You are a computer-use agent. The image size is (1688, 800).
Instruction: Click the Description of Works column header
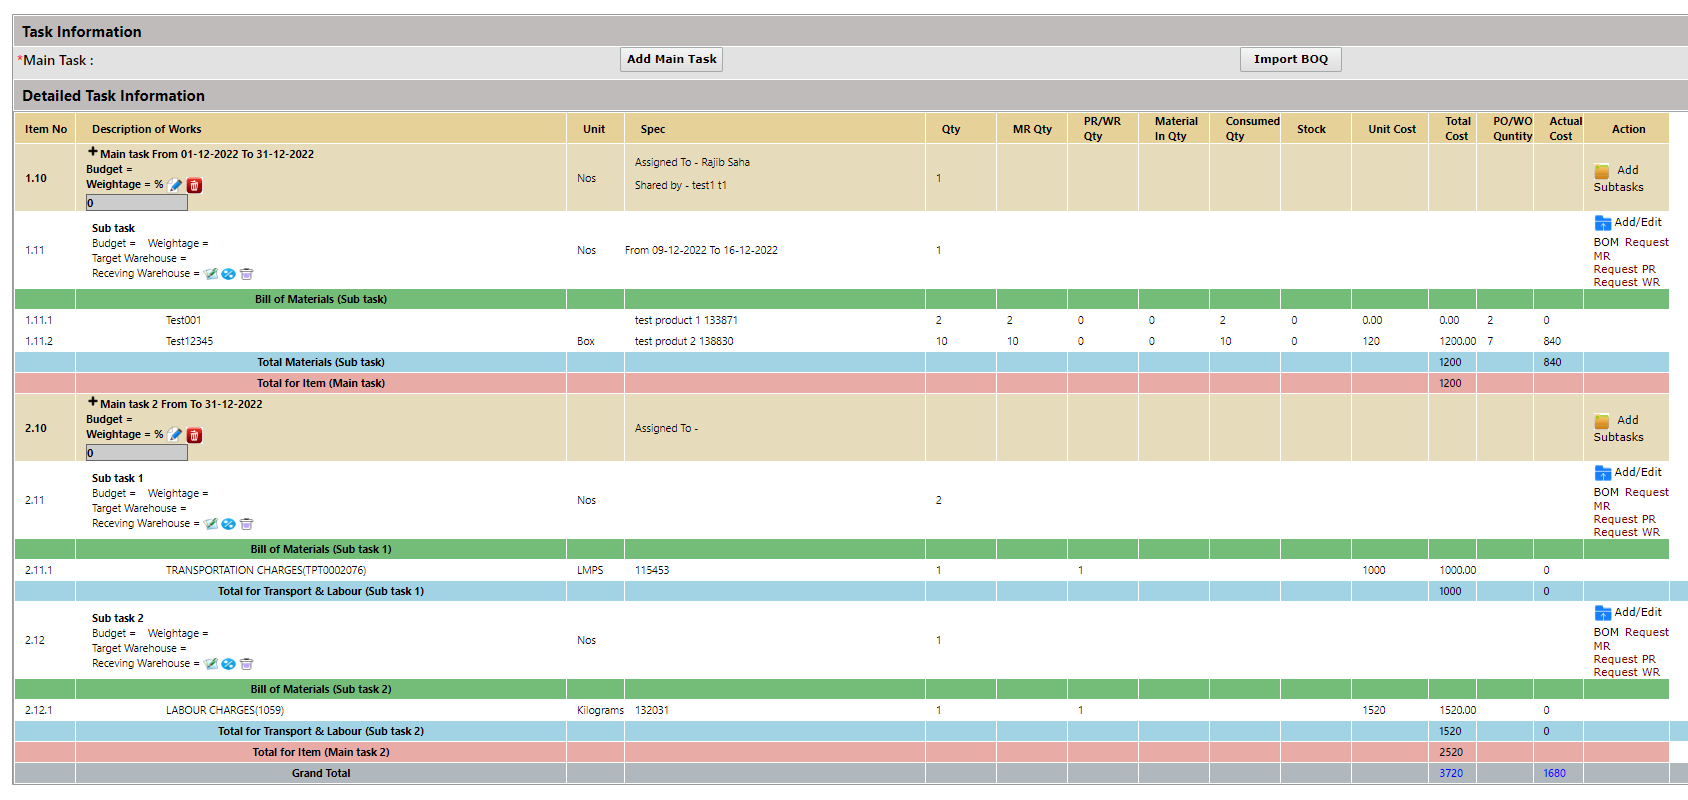click(x=147, y=130)
